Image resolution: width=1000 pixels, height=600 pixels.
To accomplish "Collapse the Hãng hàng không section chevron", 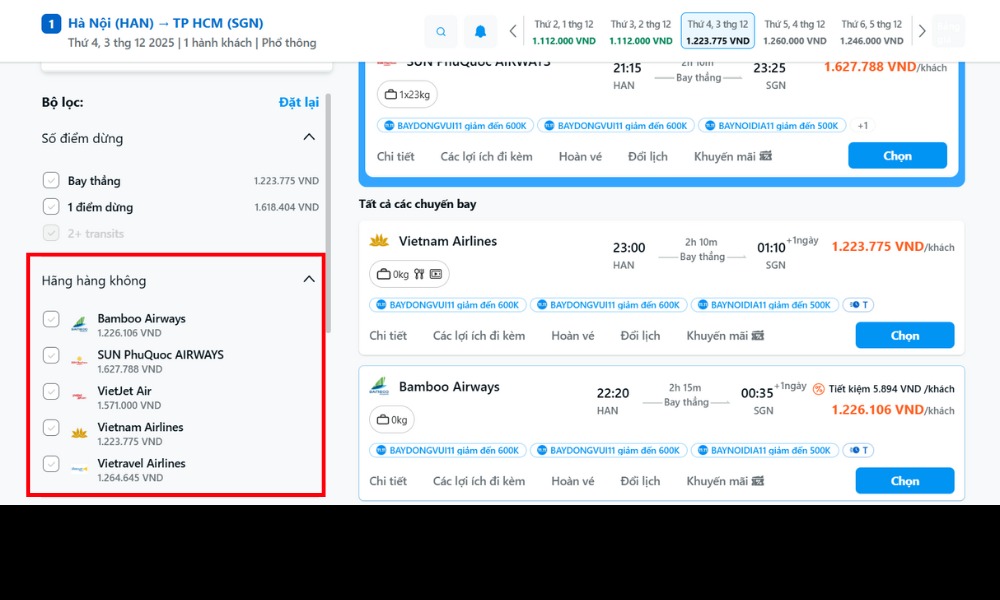I will 309,280.
